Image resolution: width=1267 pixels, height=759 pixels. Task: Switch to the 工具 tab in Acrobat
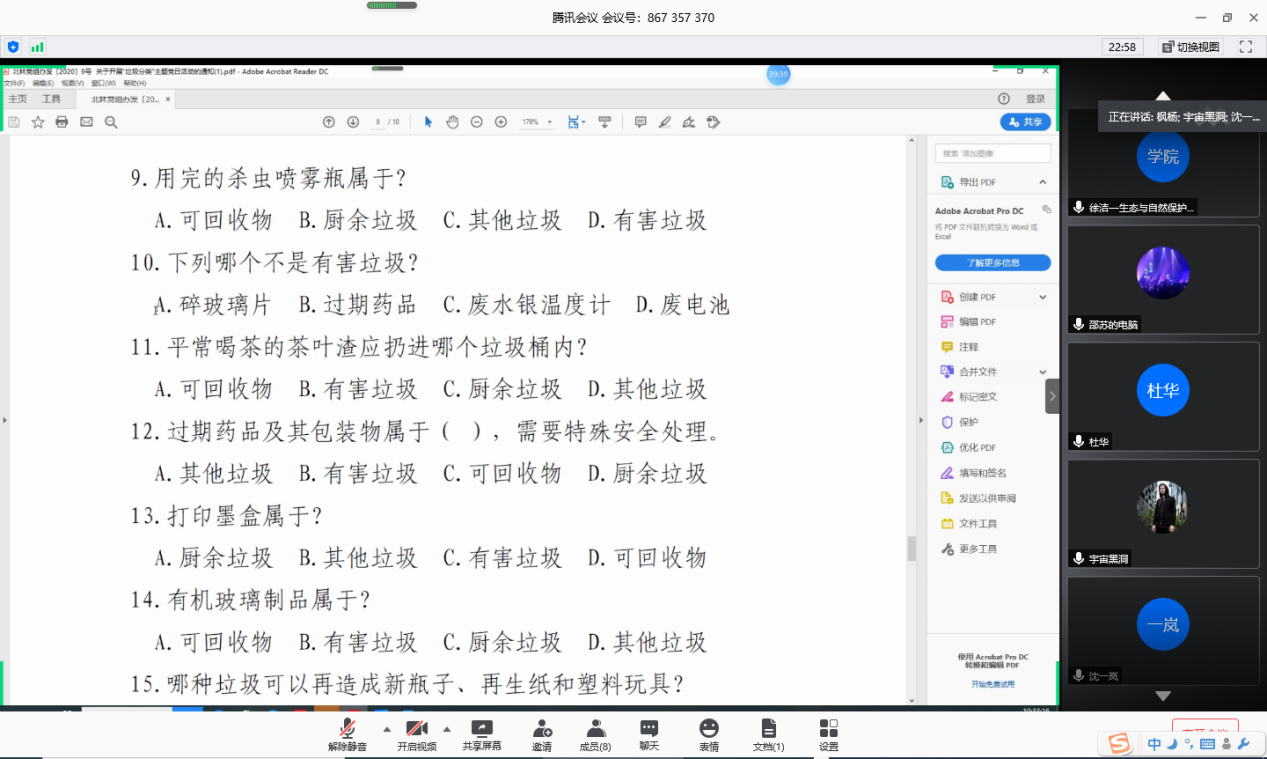(51, 99)
